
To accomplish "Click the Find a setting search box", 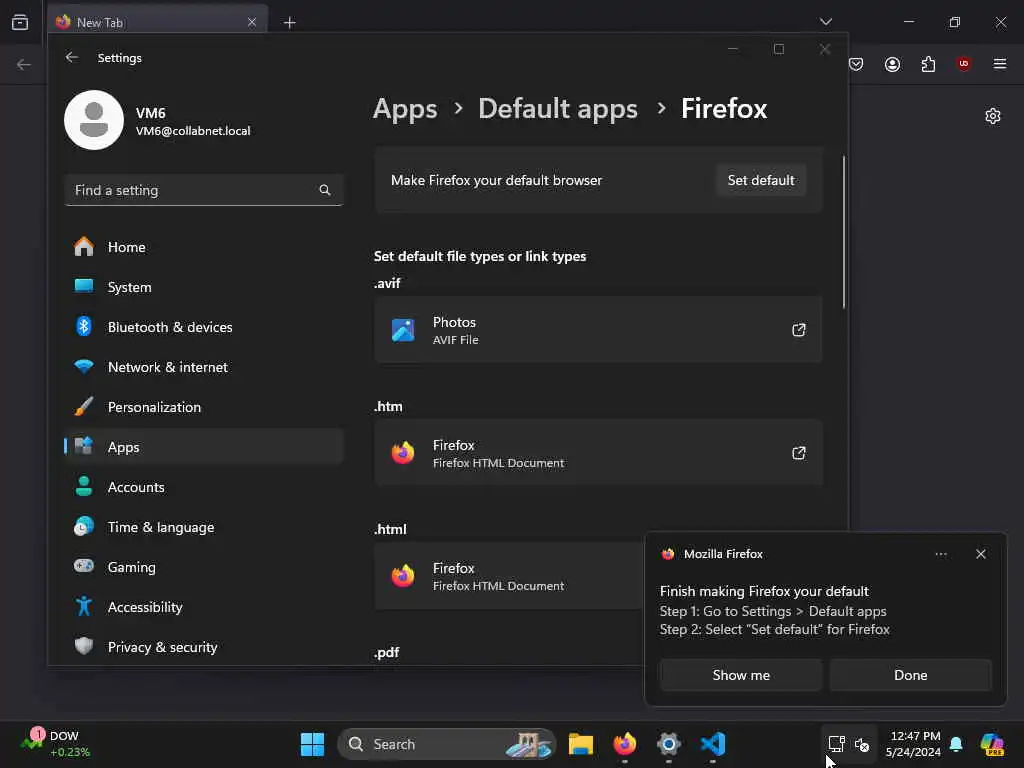I will tap(204, 190).
